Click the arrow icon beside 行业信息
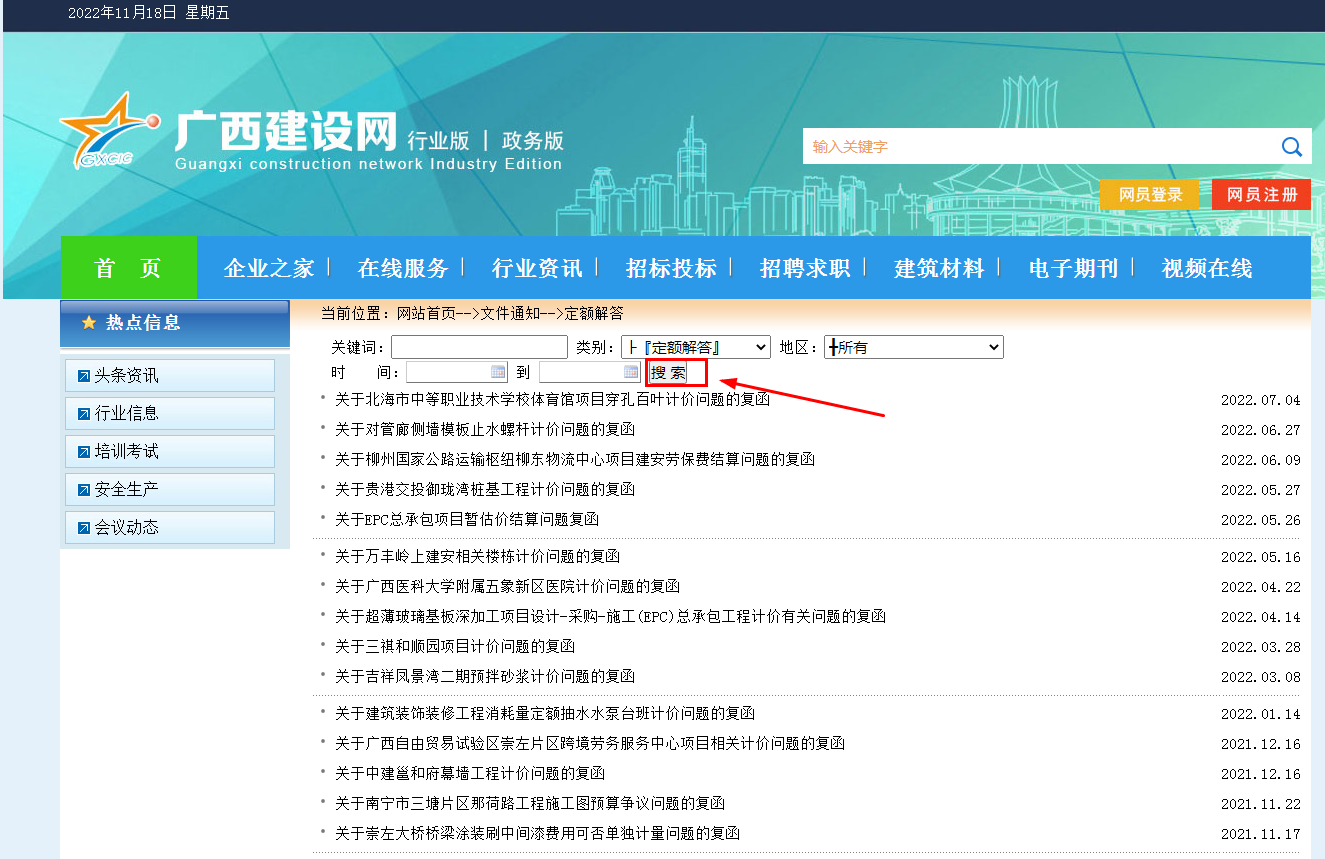The height and width of the screenshot is (859, 1325). pos(83,414)
